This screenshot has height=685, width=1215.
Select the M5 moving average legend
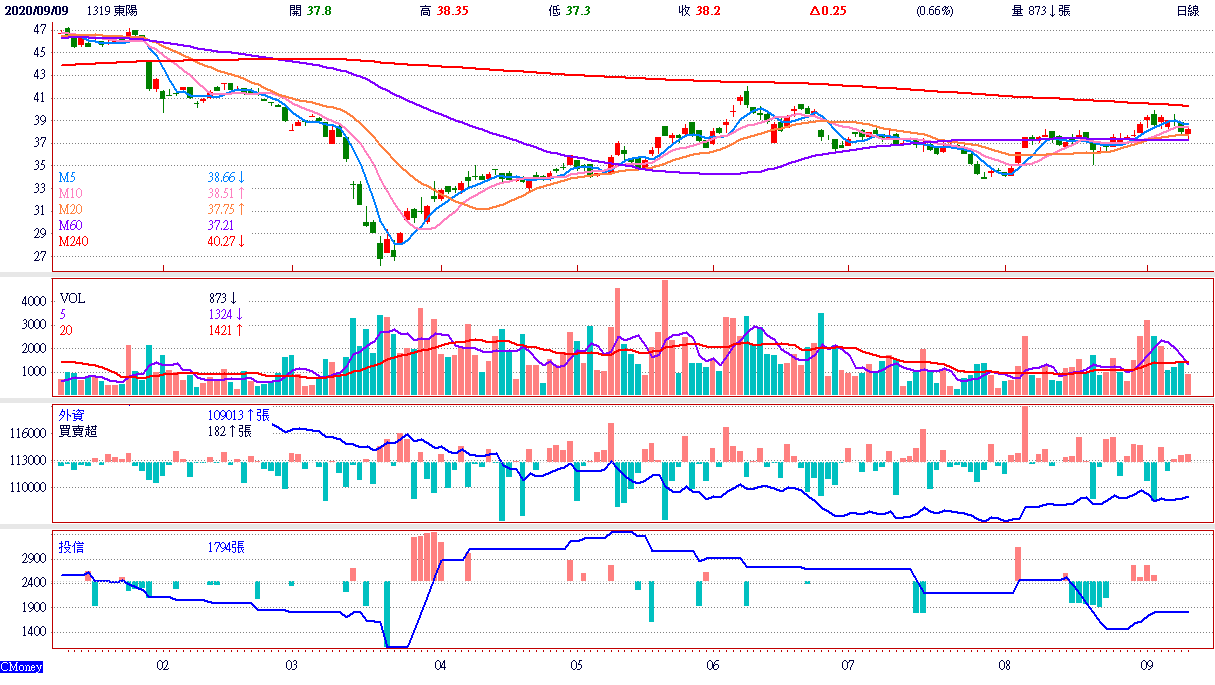tap(68, 176)
